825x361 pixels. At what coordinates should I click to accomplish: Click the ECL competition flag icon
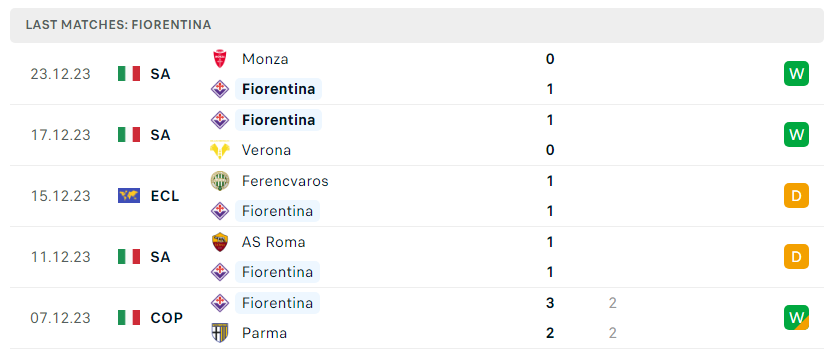coord(129,196)
